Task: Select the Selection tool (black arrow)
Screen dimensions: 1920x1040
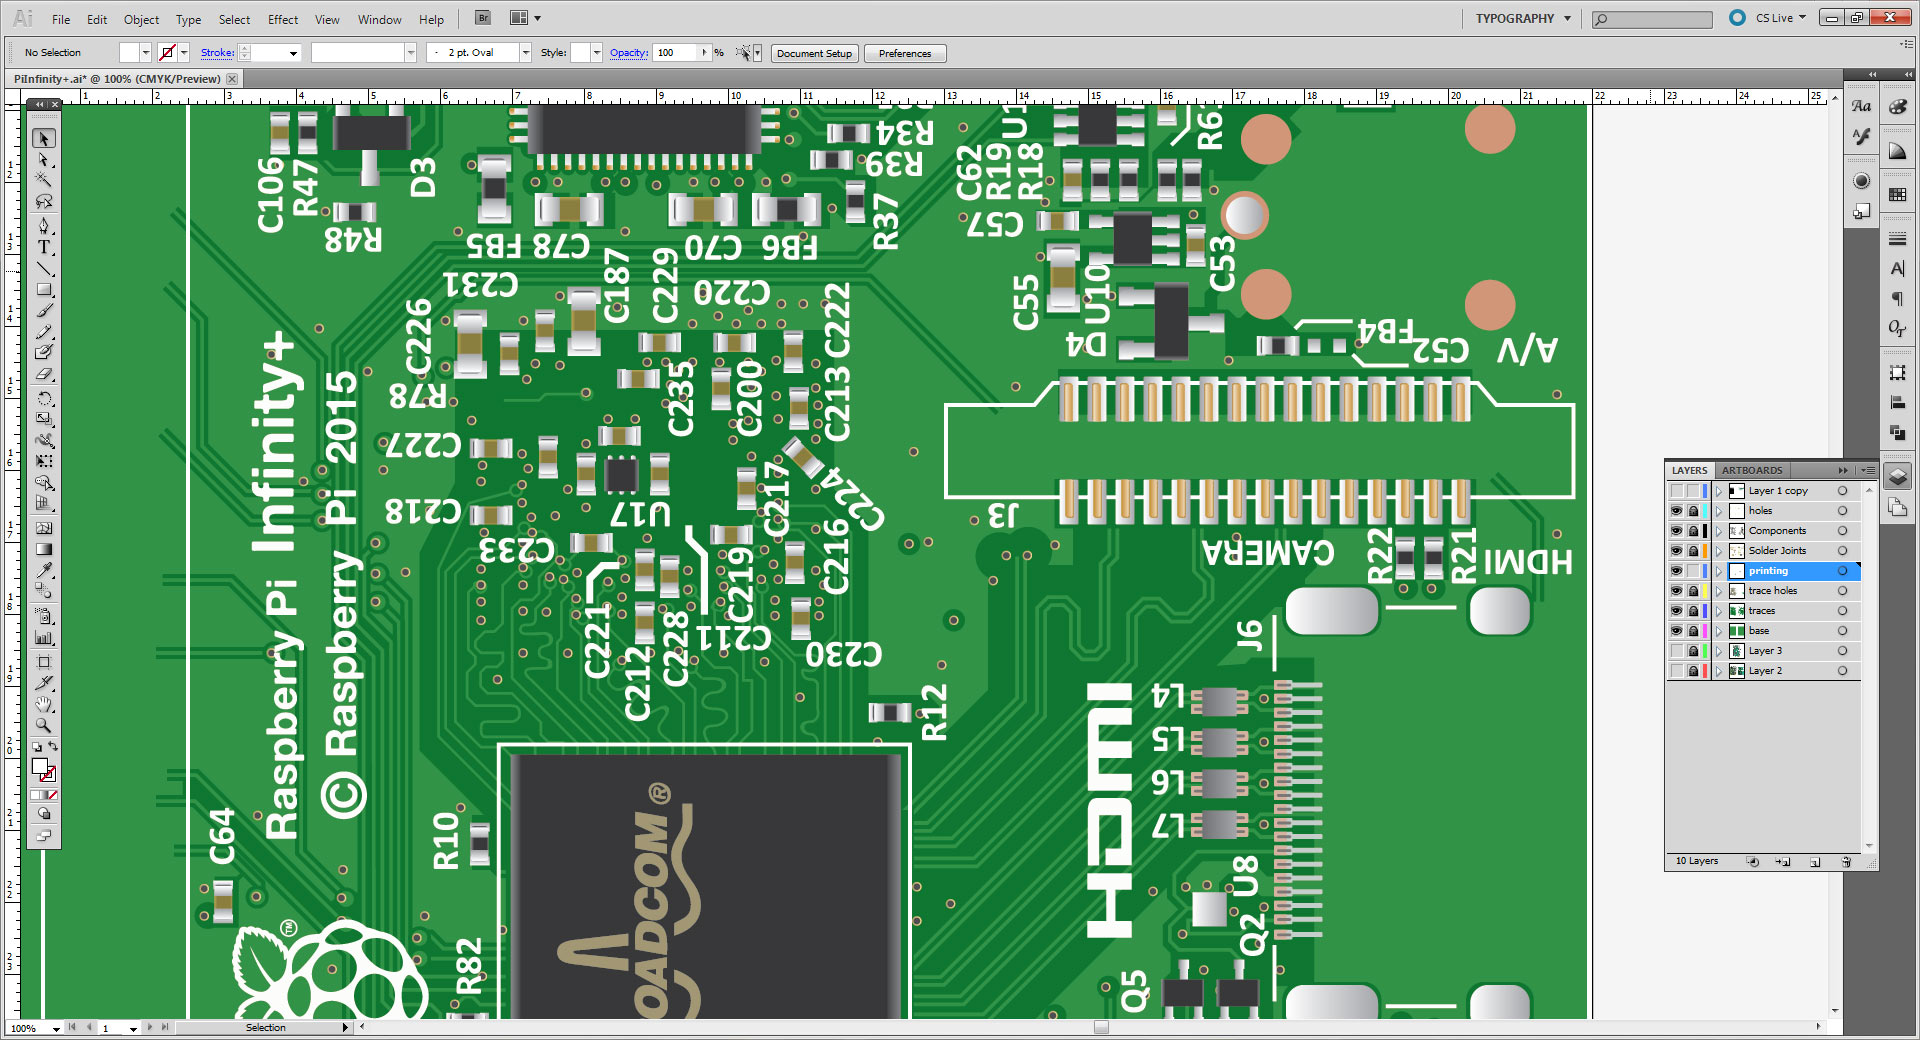Action: pyautogui.click(x=44, y=139)
